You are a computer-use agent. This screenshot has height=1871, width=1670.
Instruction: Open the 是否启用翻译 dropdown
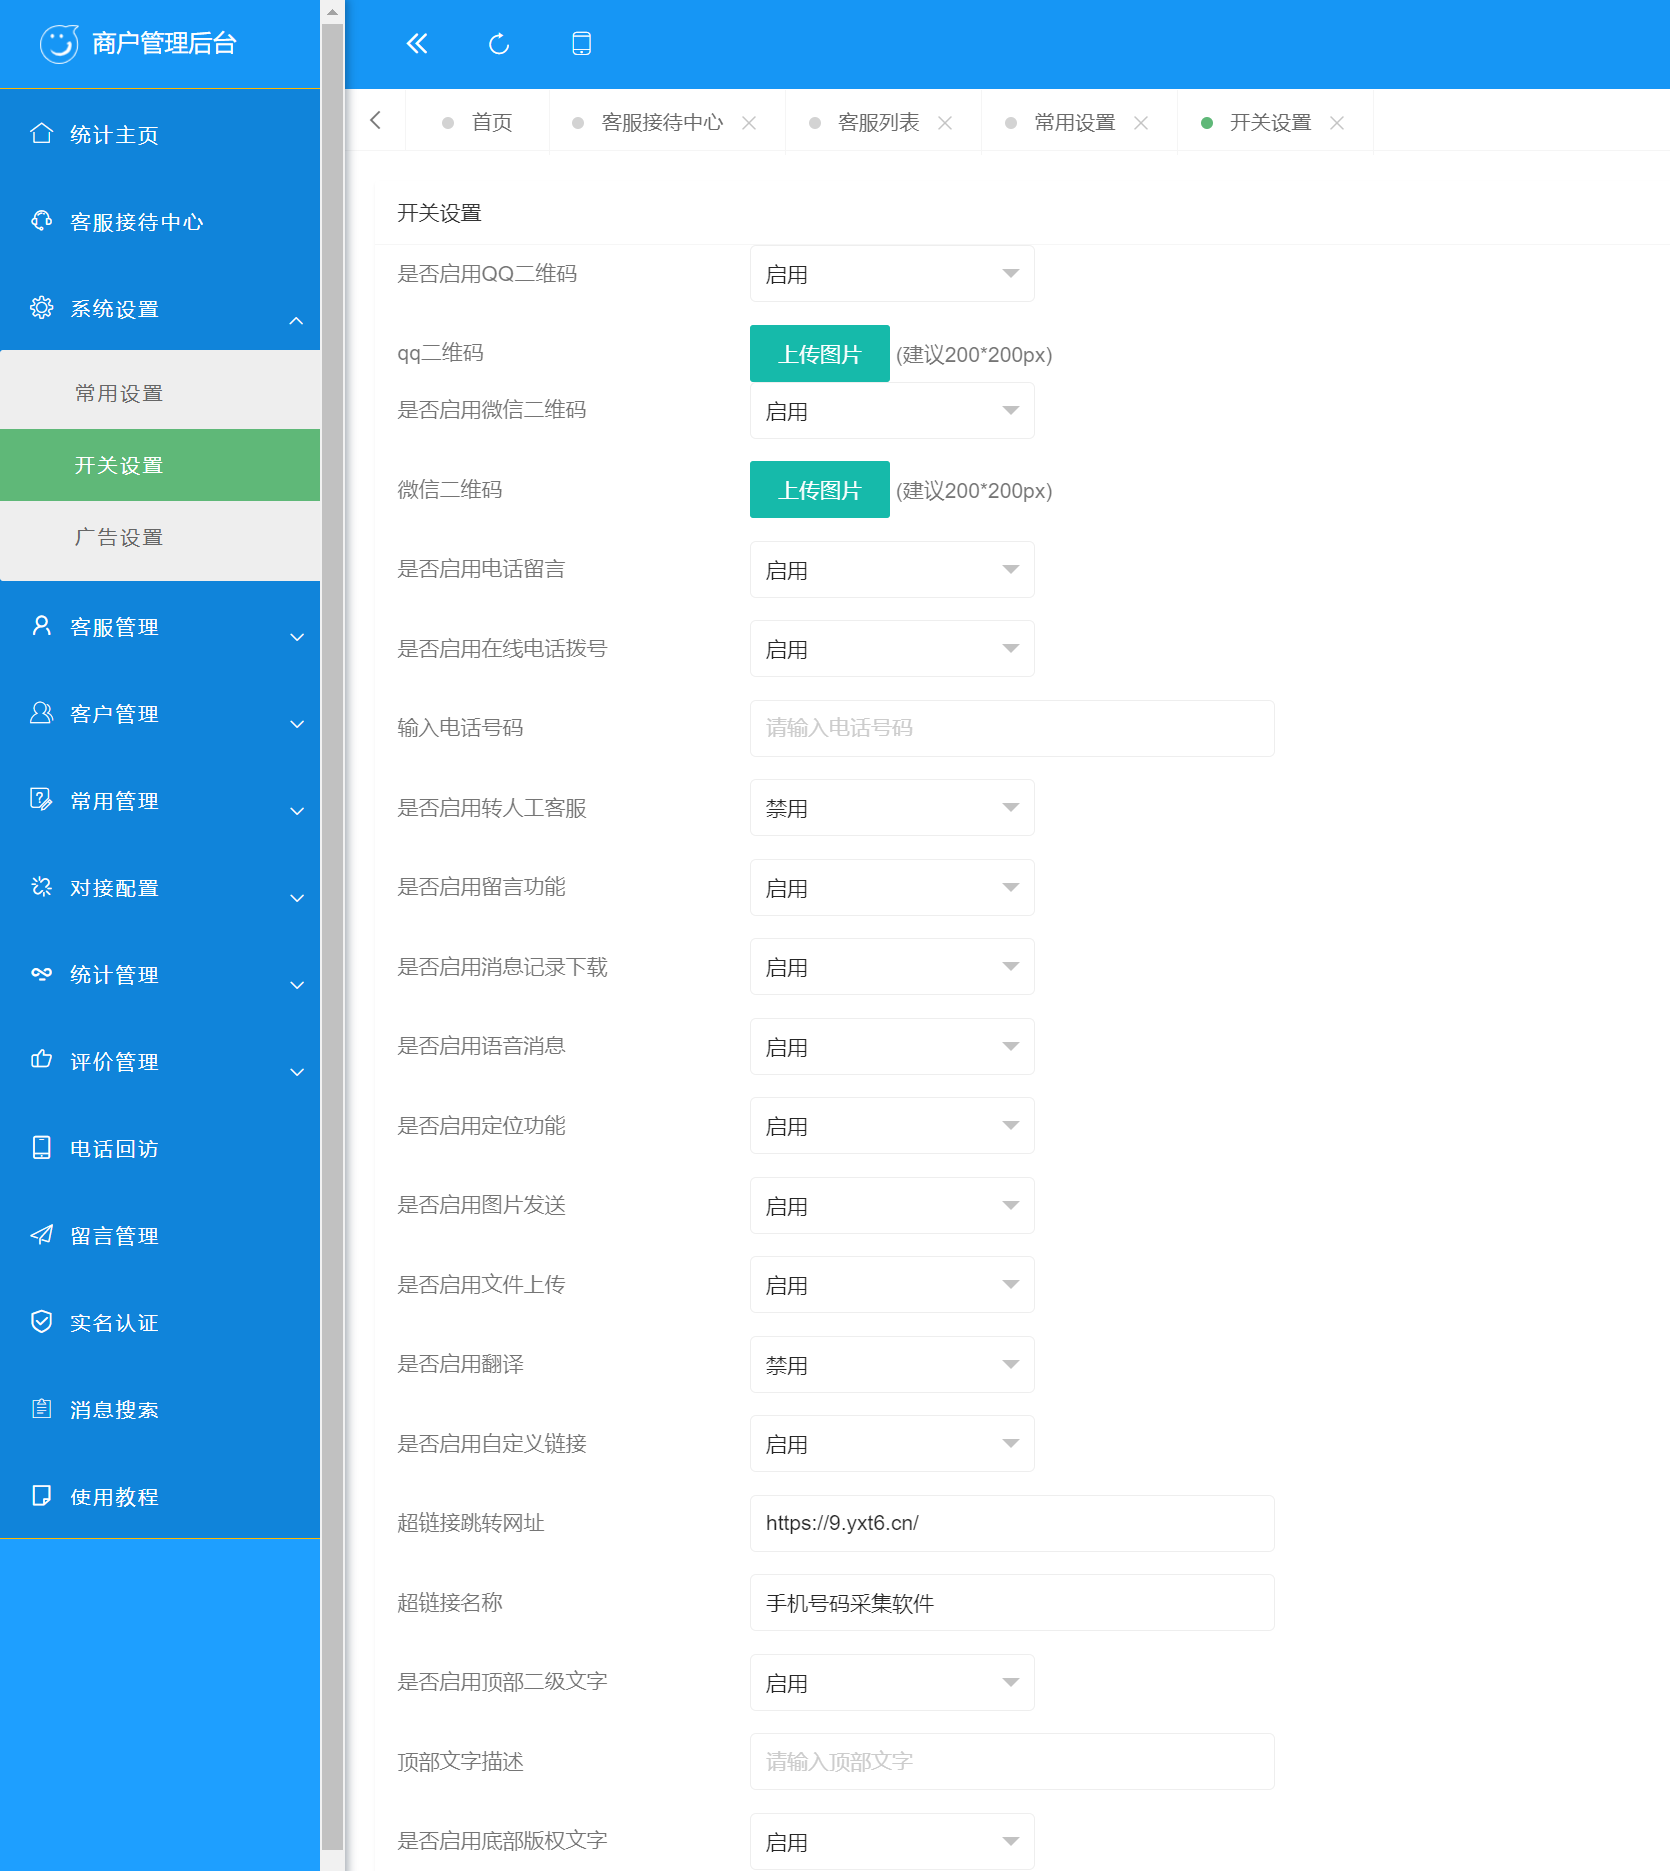click(892, 1365)
